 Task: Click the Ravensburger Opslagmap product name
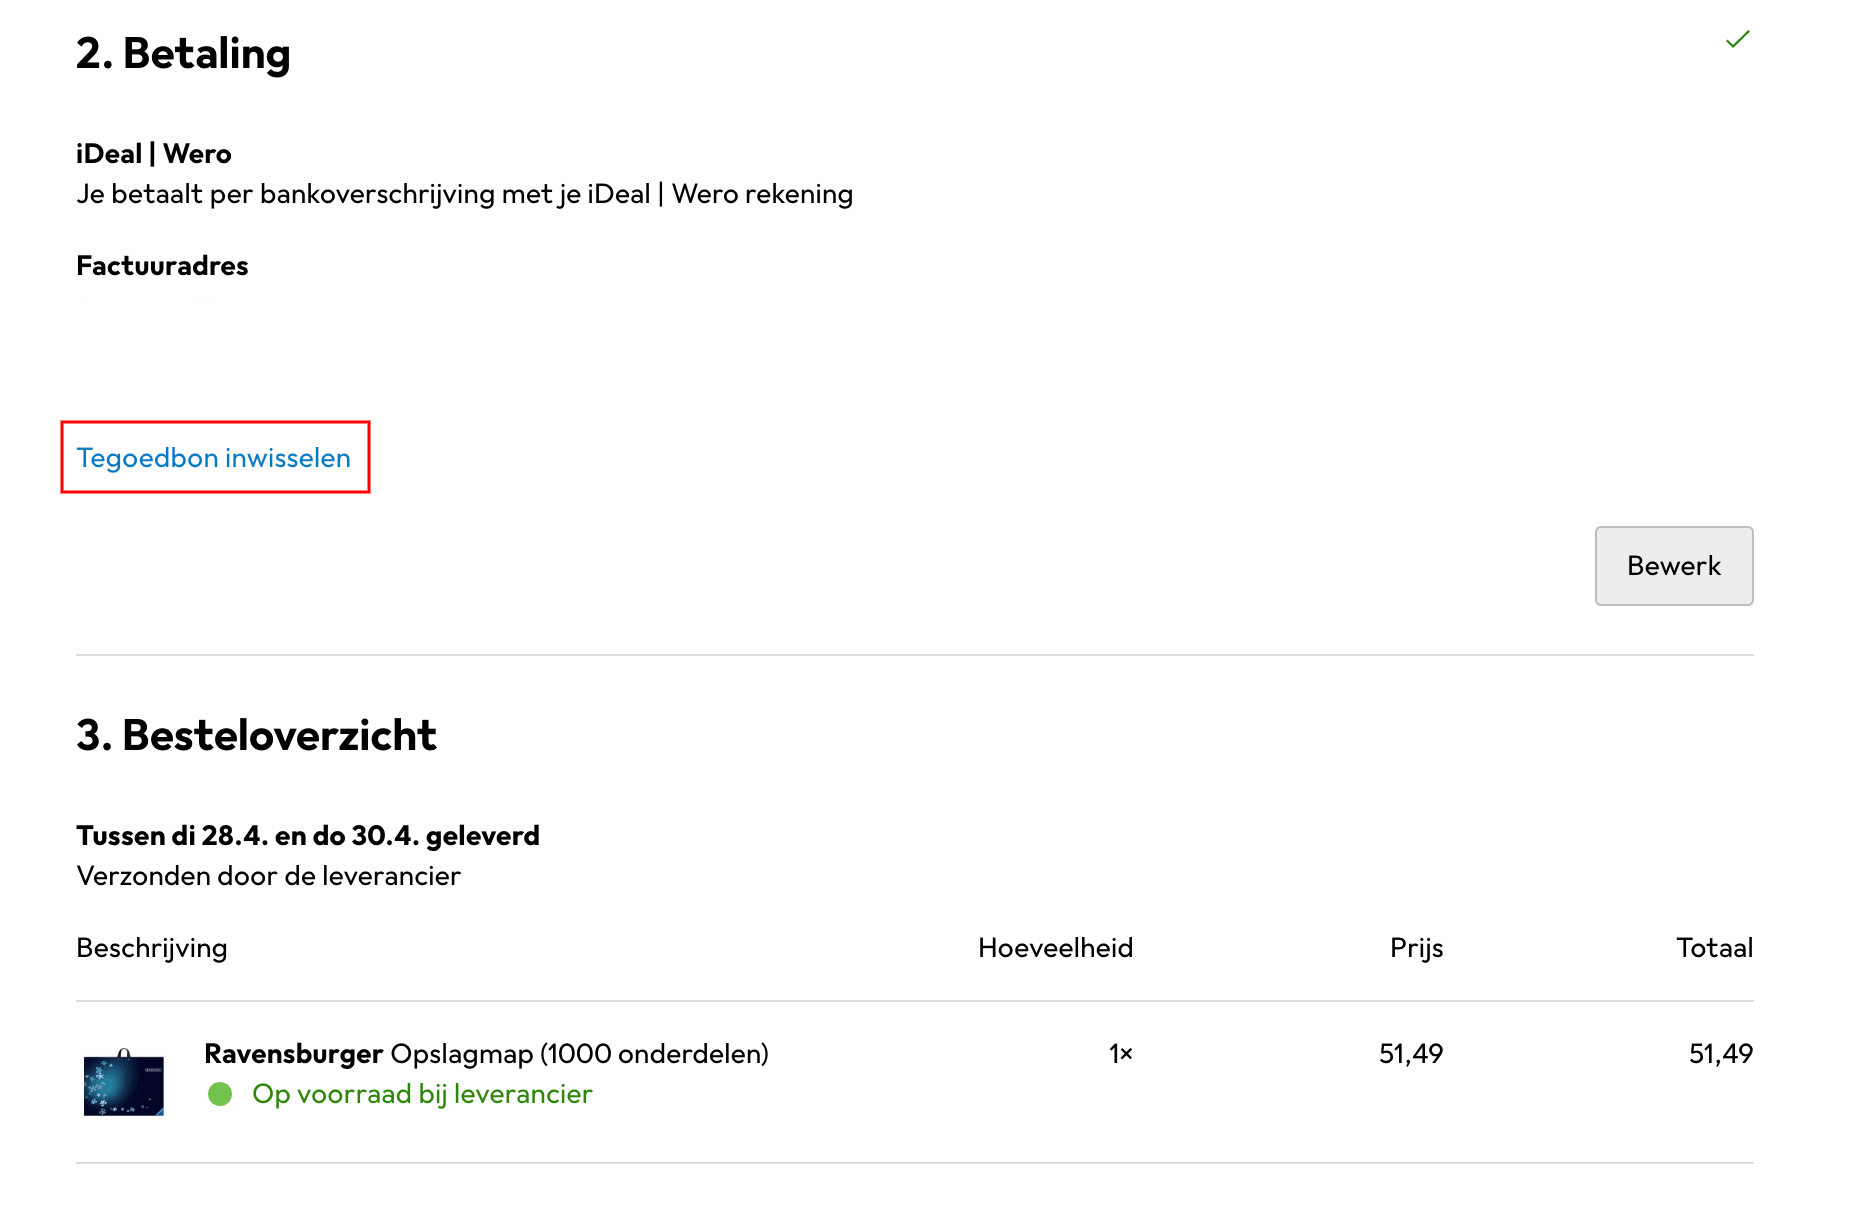pos(486,1053)
